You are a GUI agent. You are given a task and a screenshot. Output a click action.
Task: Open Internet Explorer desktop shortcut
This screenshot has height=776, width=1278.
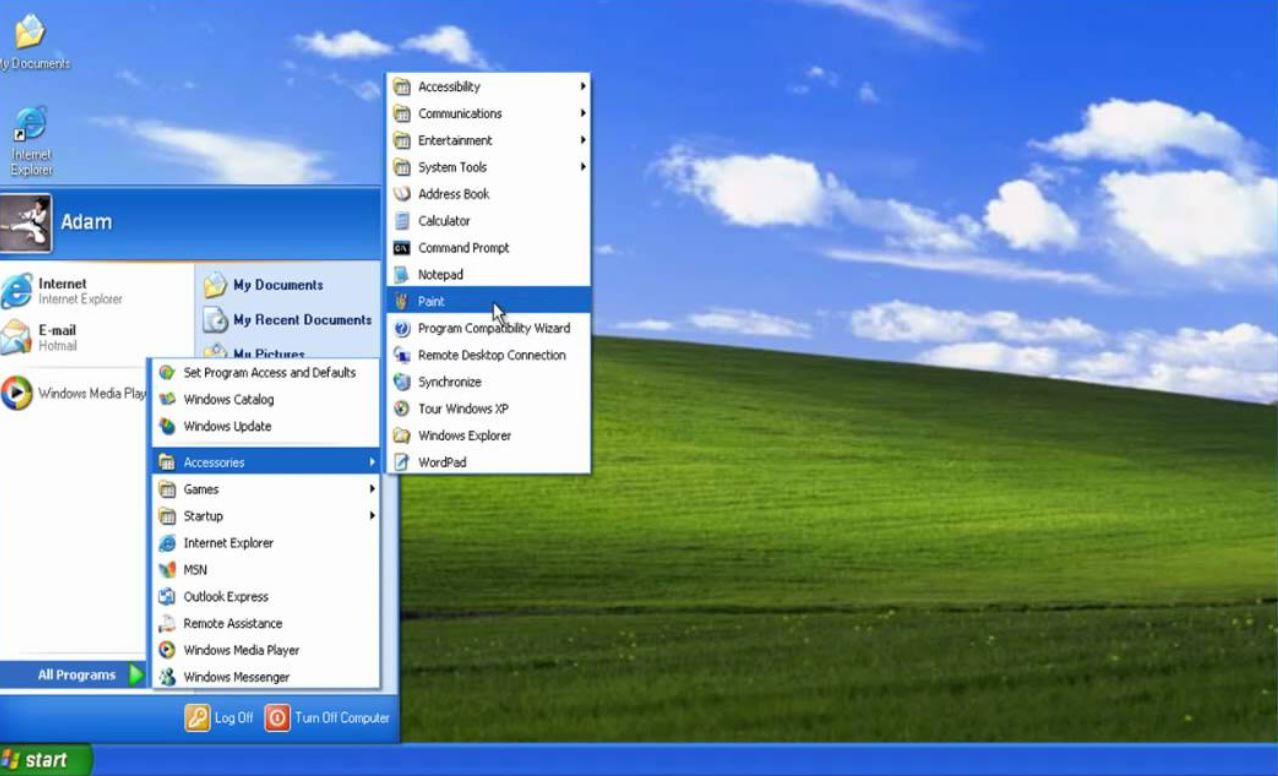tap(31, 127)
